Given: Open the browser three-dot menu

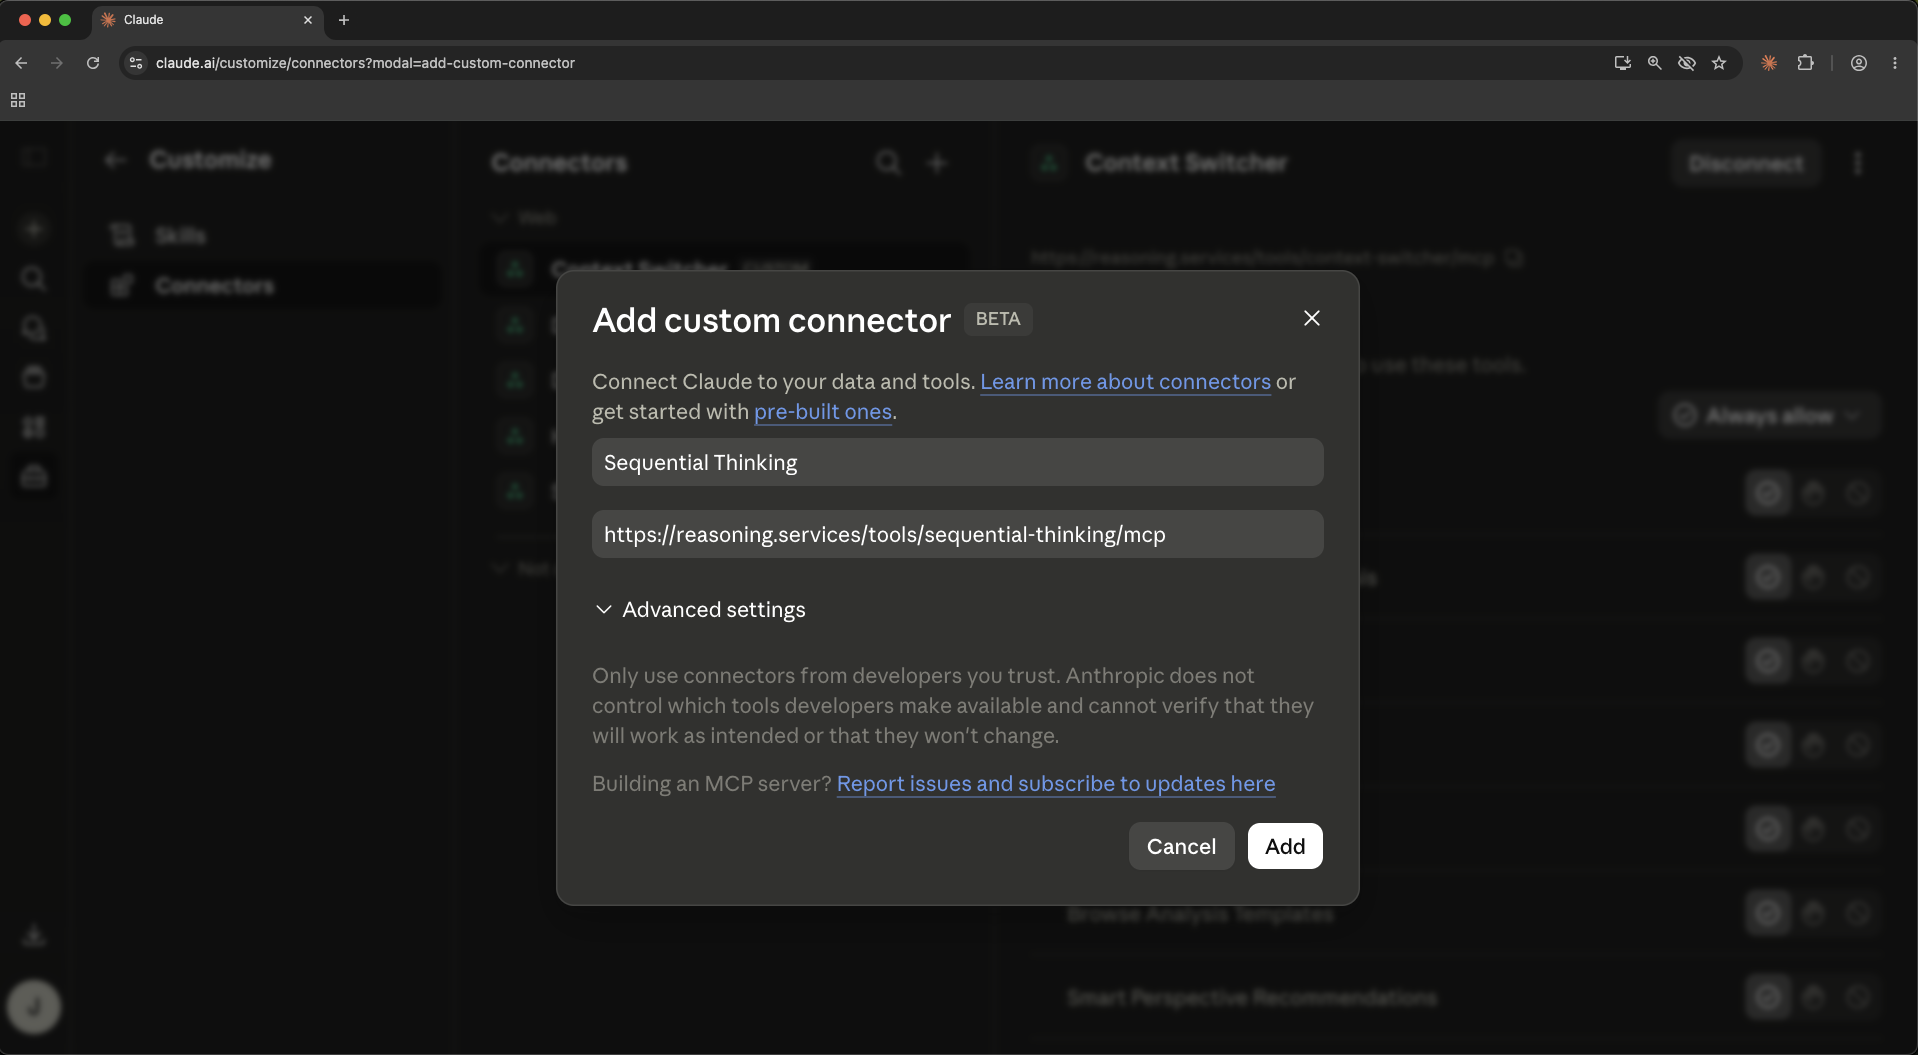Looking at the screenshot, I should [1894, 63].
